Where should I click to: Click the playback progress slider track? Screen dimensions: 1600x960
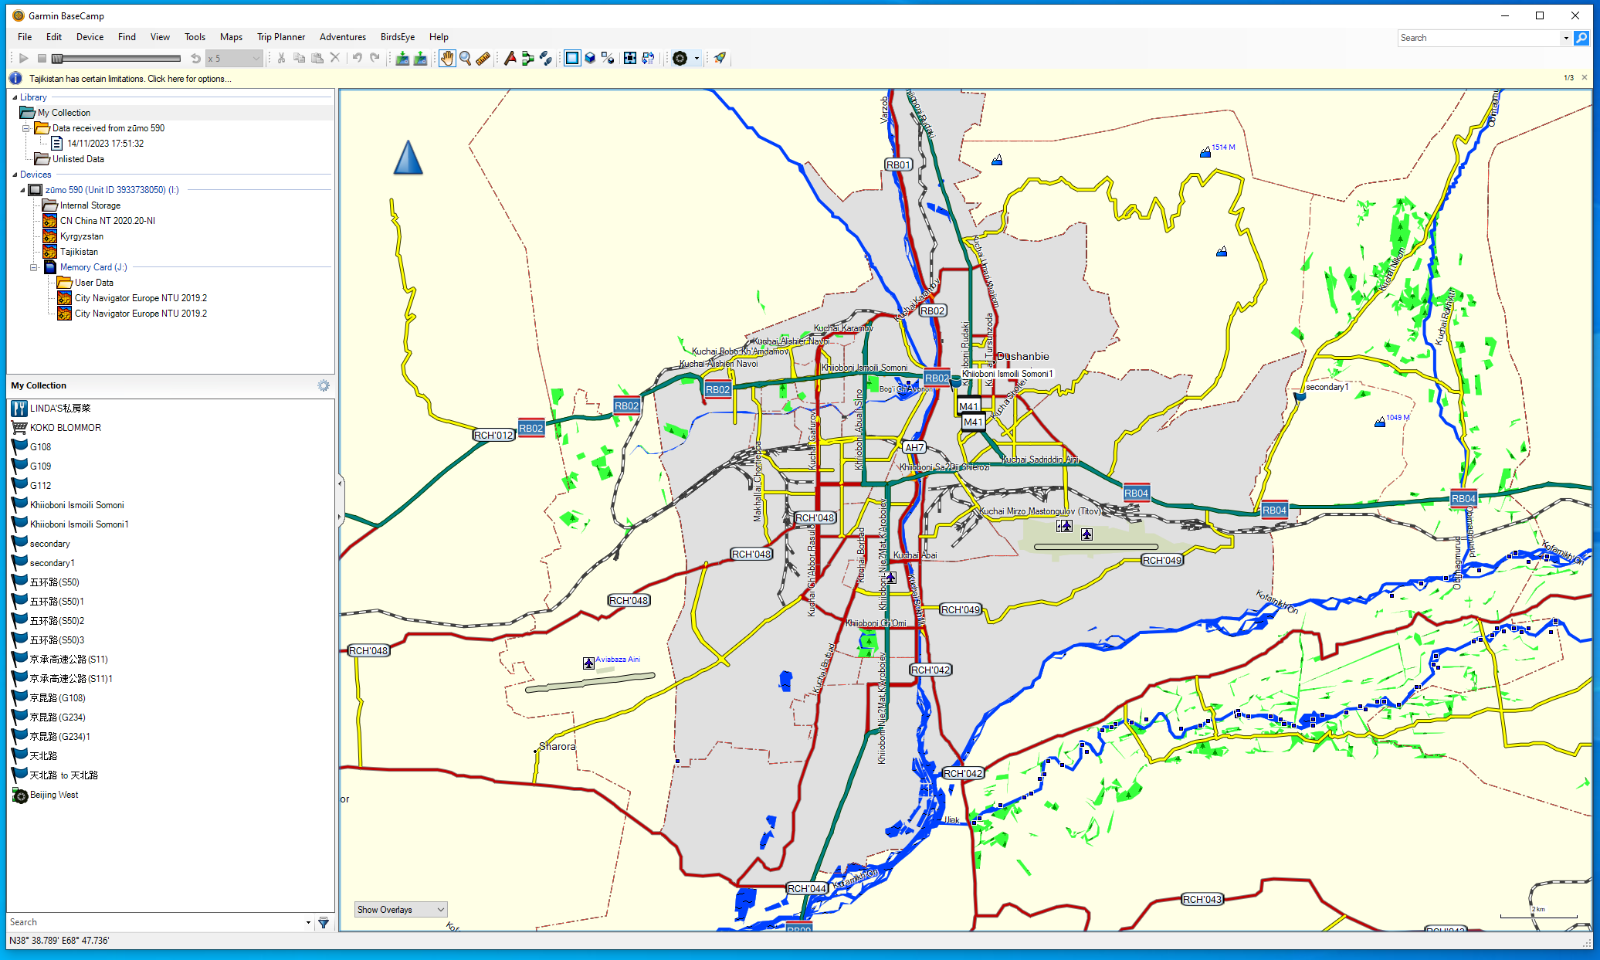point(117,58)
